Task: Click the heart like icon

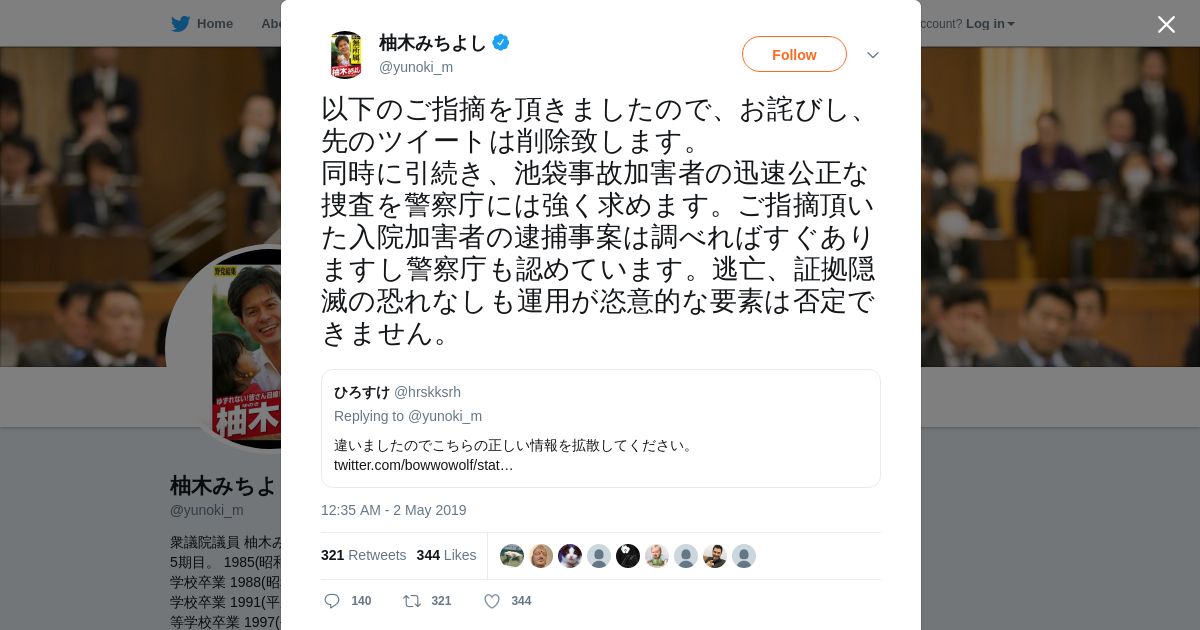Action: (x=492, y=601)
